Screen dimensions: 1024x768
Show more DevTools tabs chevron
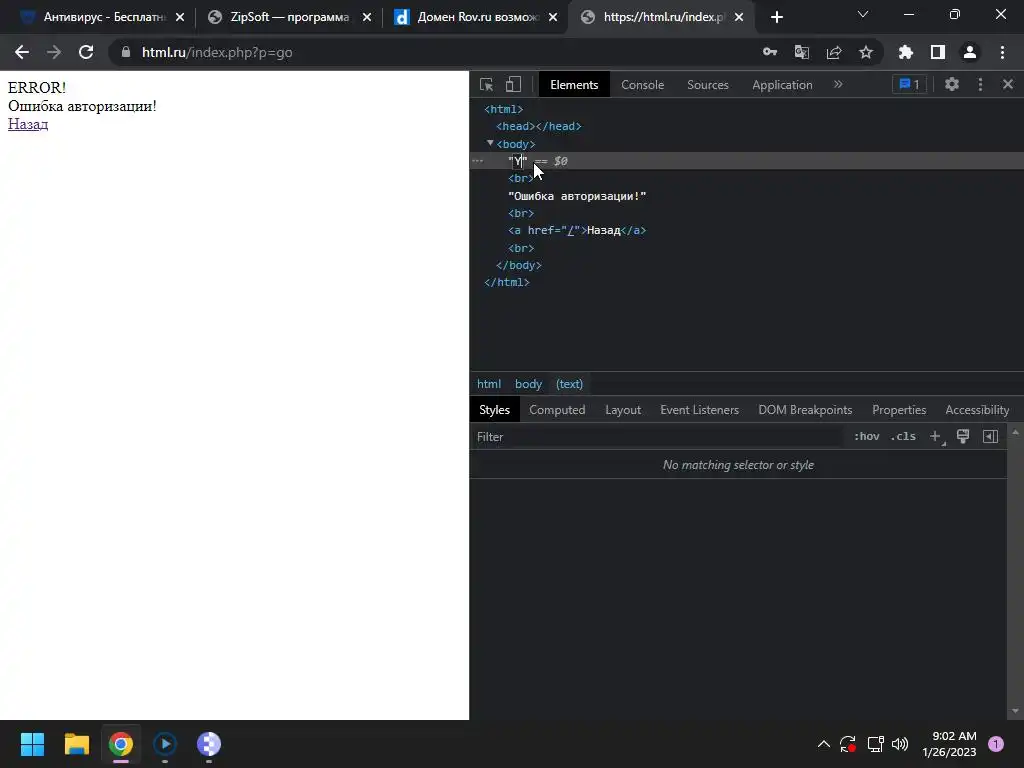point(838,84)
